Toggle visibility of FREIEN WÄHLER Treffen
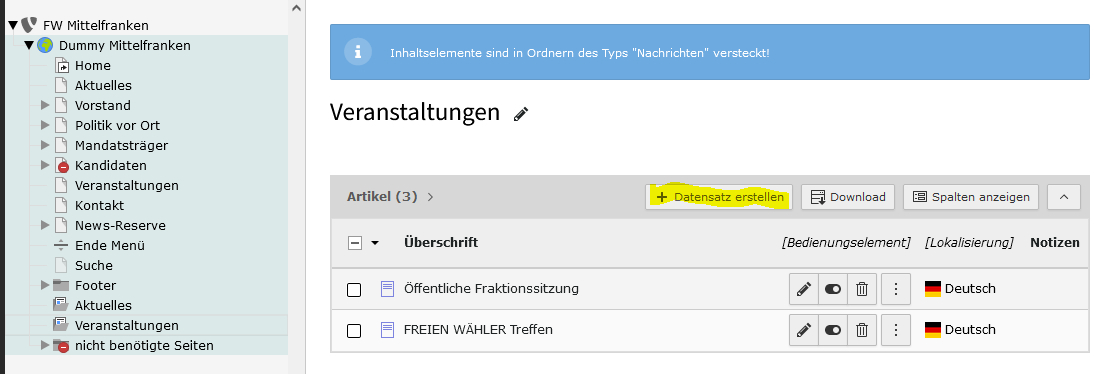Screen dimensions: 1098x374 coord(833,330)
